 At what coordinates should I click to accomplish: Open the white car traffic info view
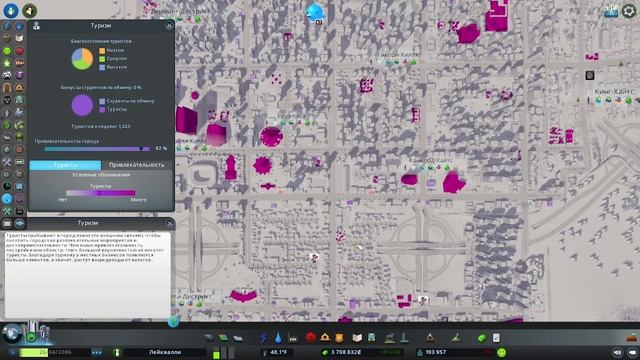[7, 76]
